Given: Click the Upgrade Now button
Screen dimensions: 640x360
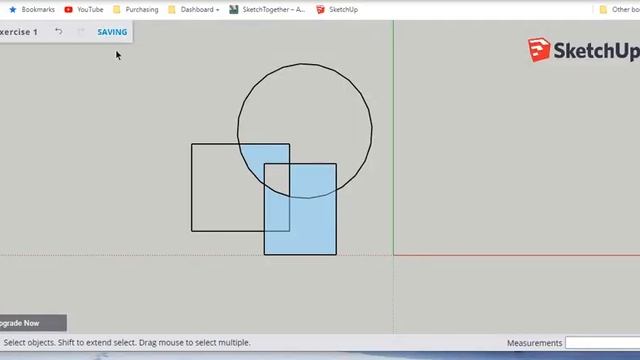Looking at the screenshot, I should pos(33,323).
